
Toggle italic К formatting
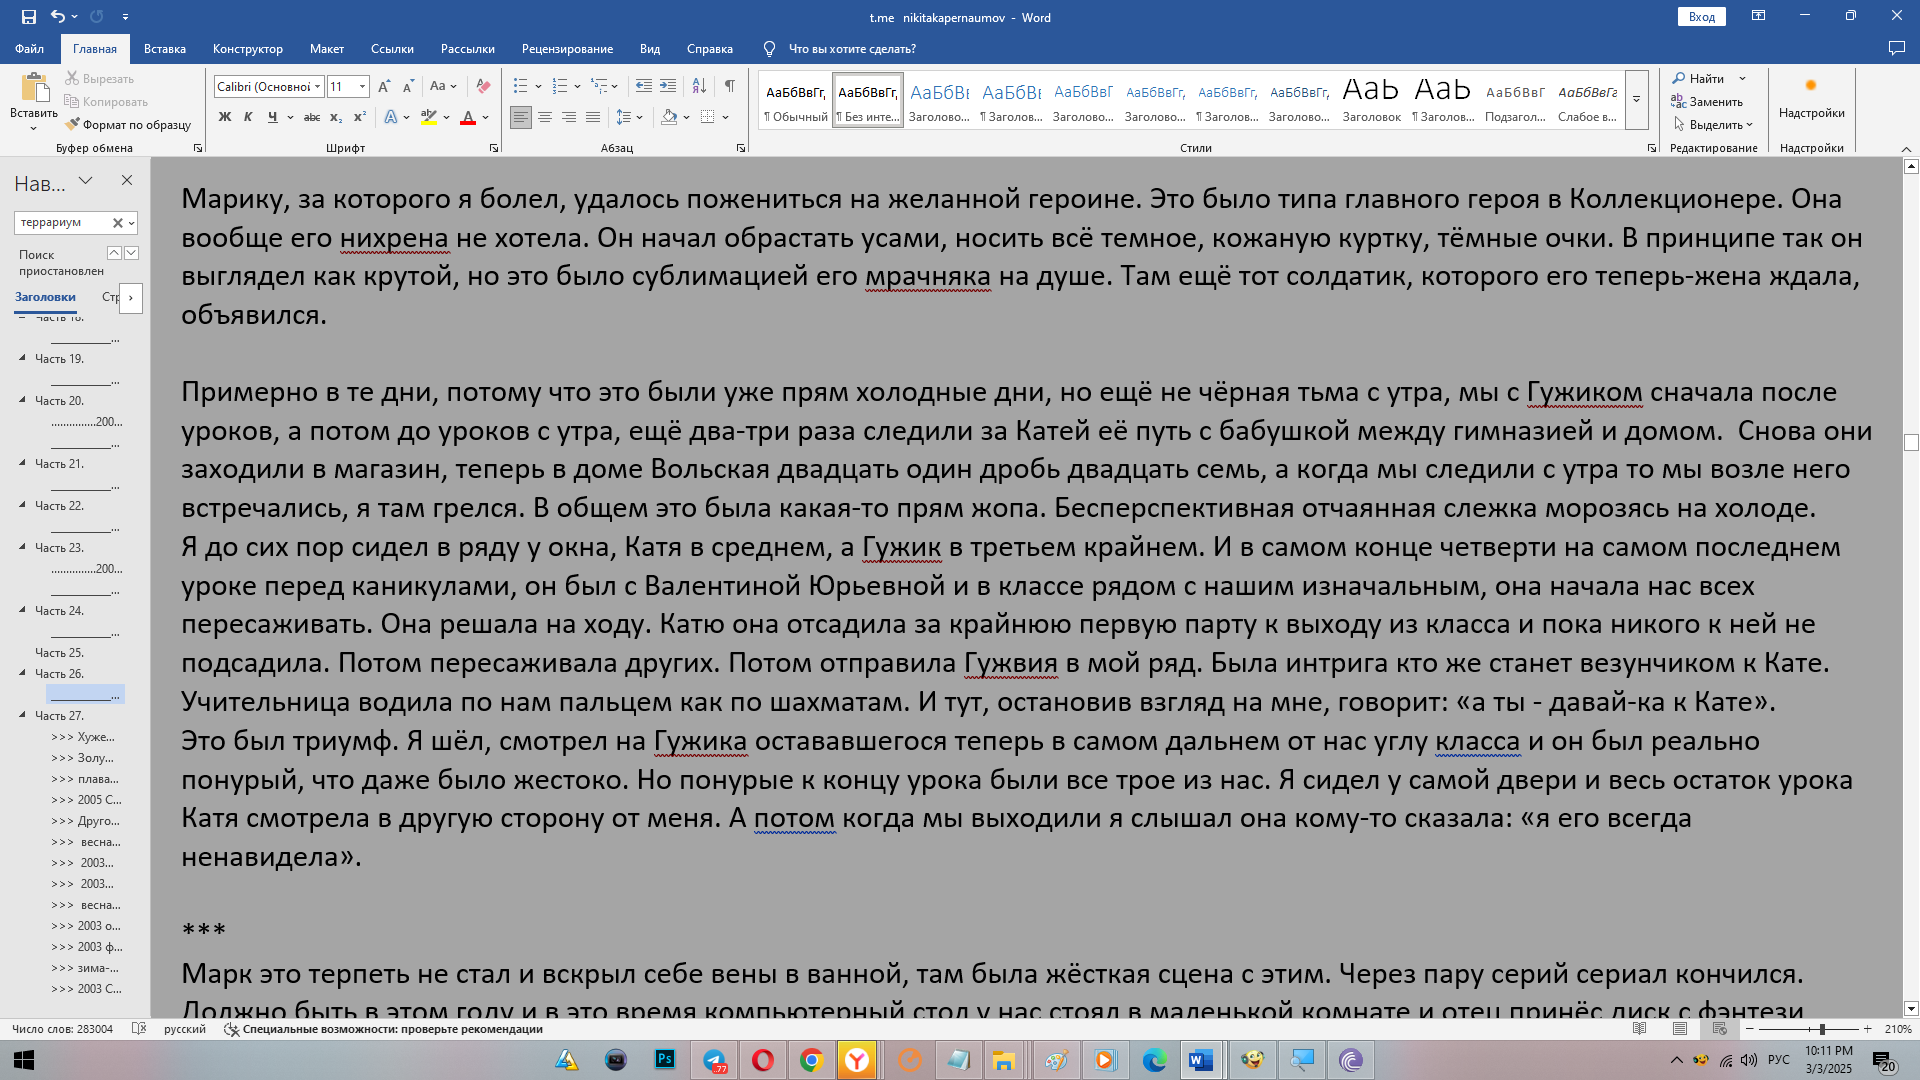(x=248, y=117)
